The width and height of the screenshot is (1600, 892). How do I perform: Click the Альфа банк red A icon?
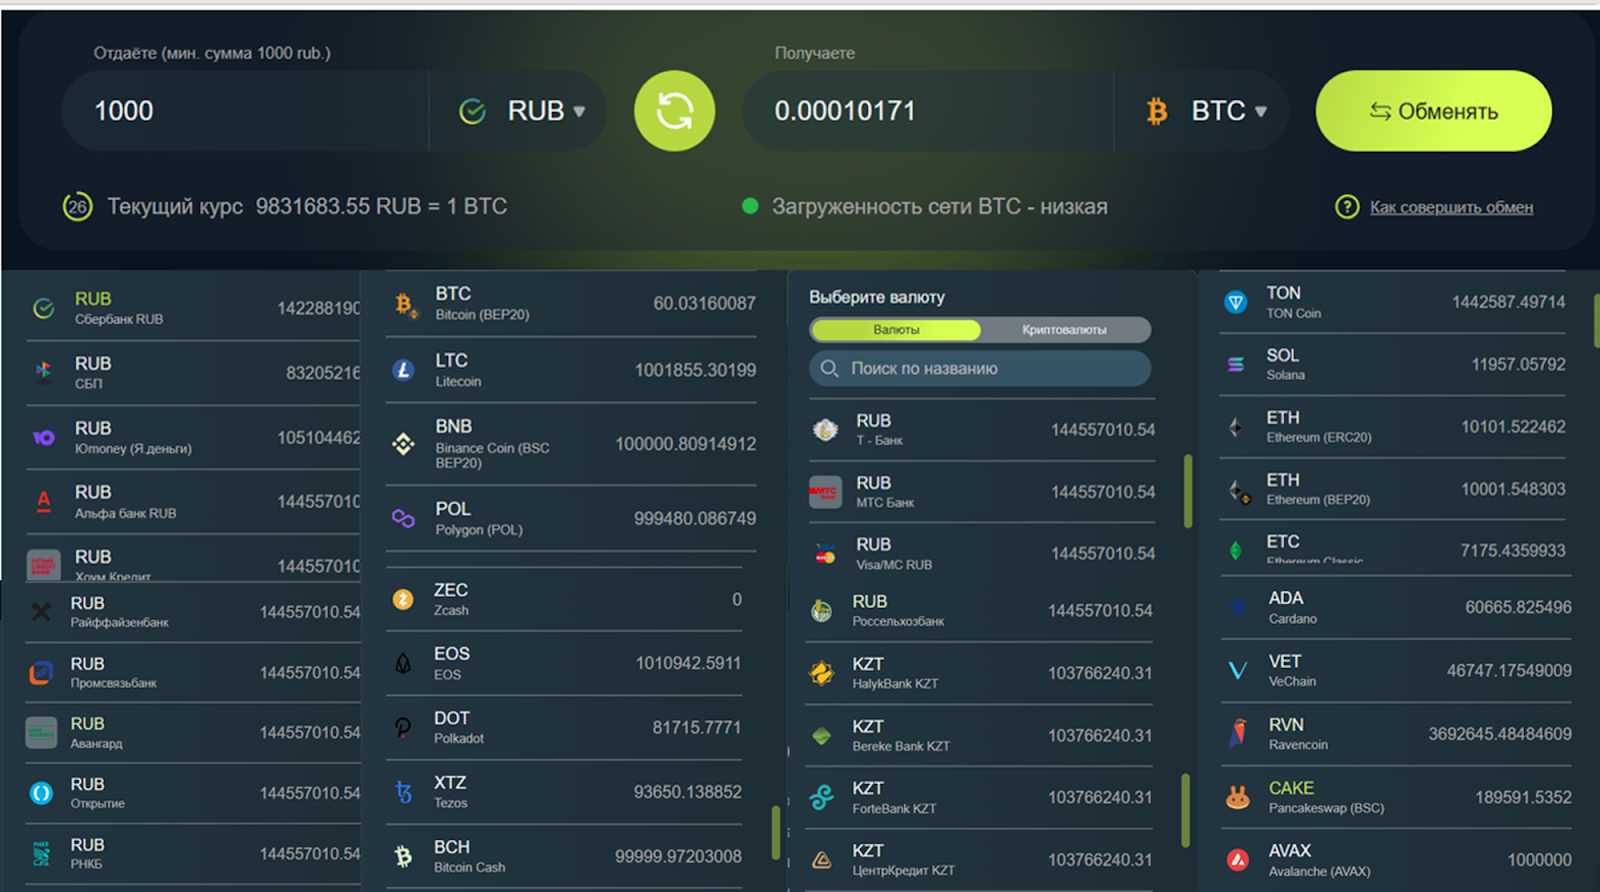[43, 501]
